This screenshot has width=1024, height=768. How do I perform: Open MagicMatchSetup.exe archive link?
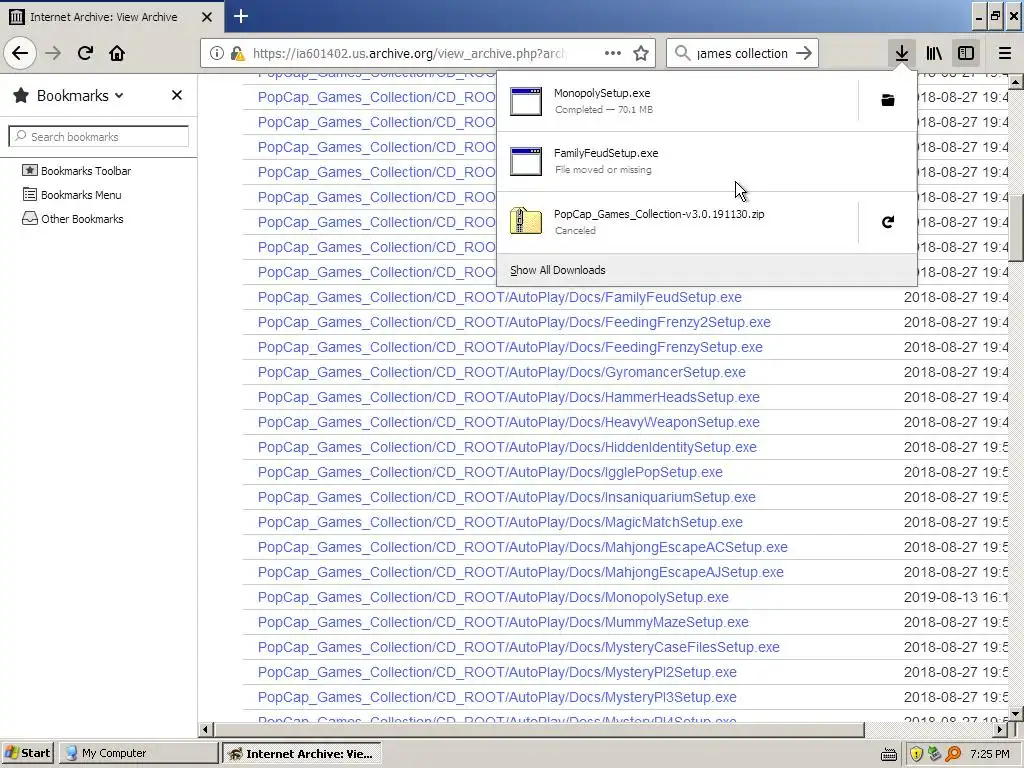(500, 522)
